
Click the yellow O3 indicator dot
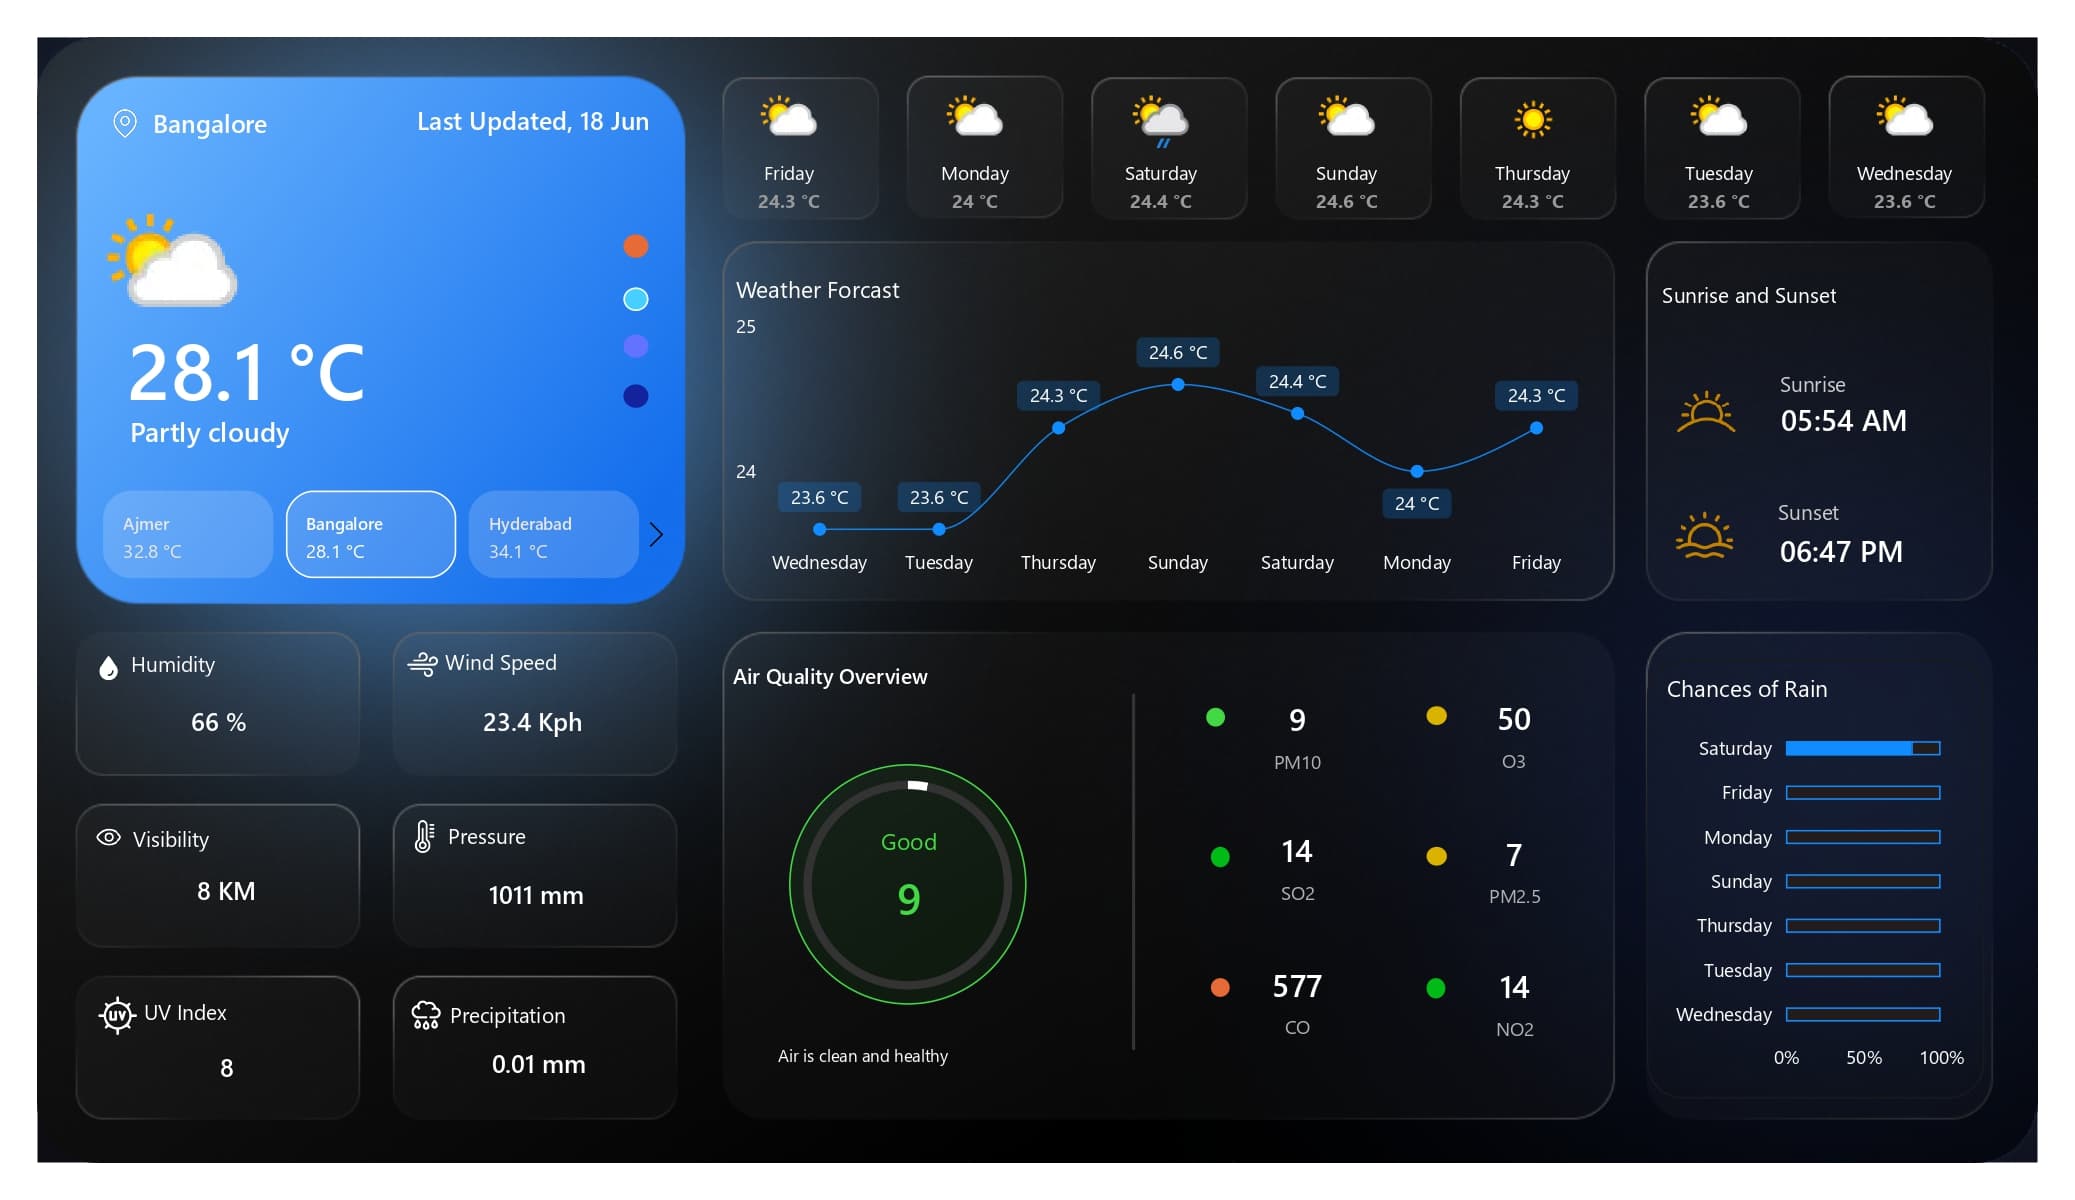[1436, 716]
